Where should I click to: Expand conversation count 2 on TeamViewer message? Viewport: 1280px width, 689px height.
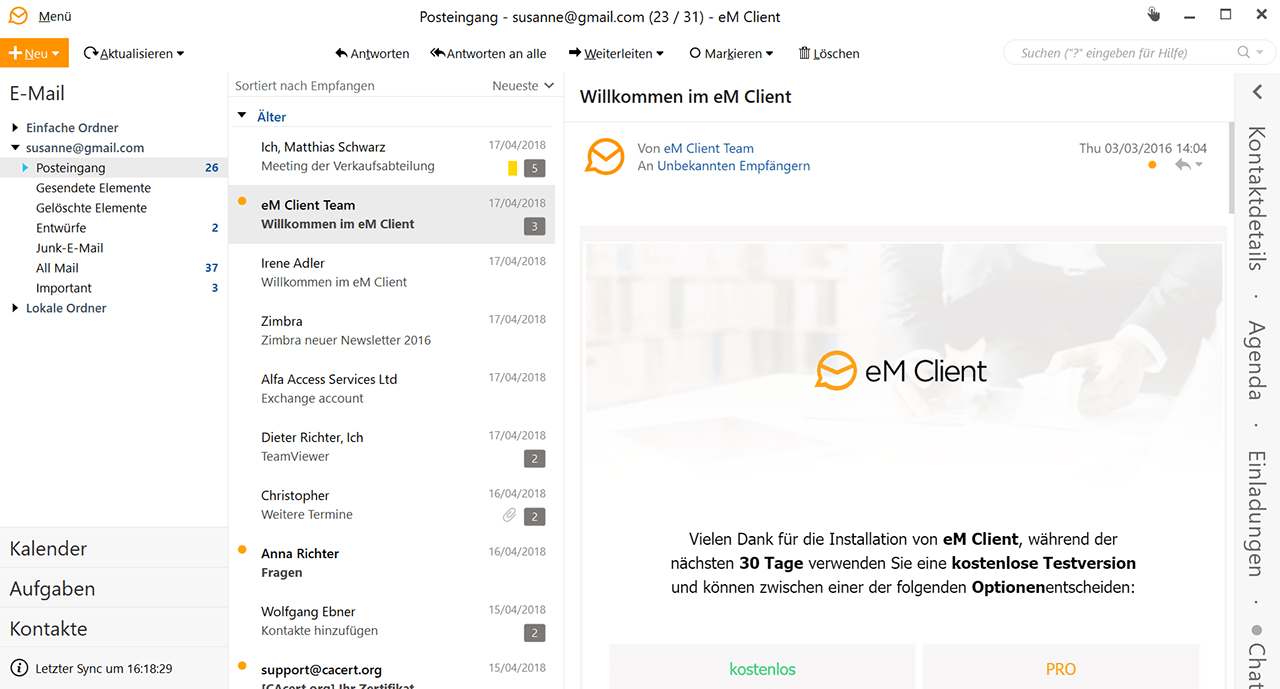click(x=535, y=458)
